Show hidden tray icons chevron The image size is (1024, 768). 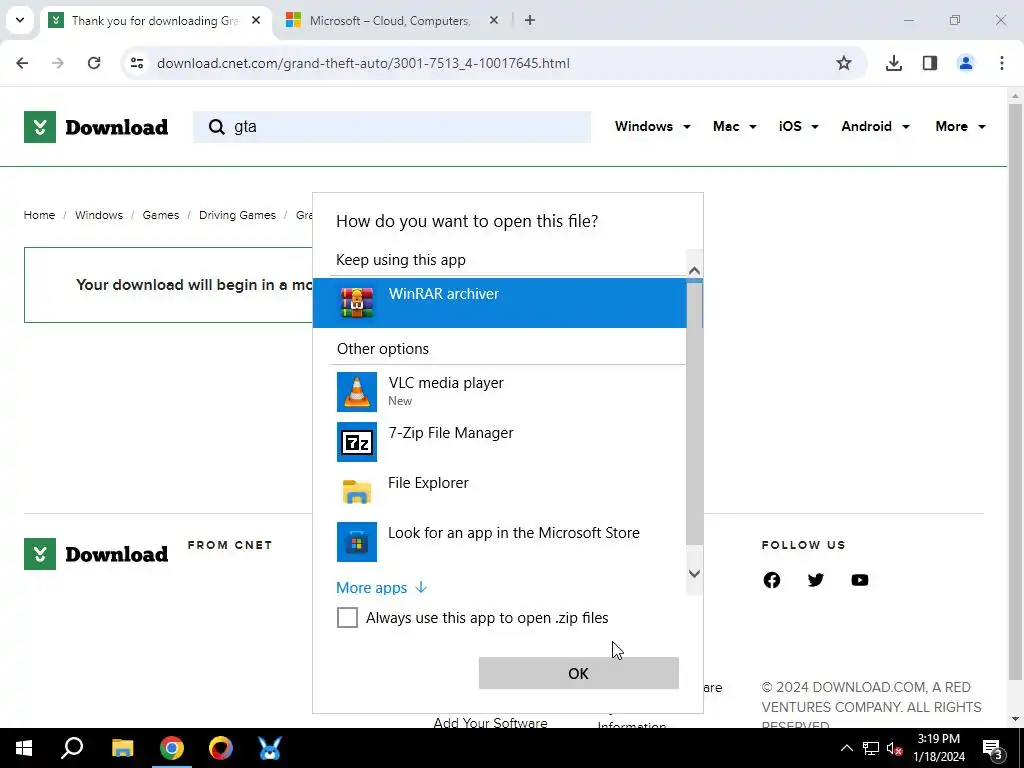(x=846, y=748)
